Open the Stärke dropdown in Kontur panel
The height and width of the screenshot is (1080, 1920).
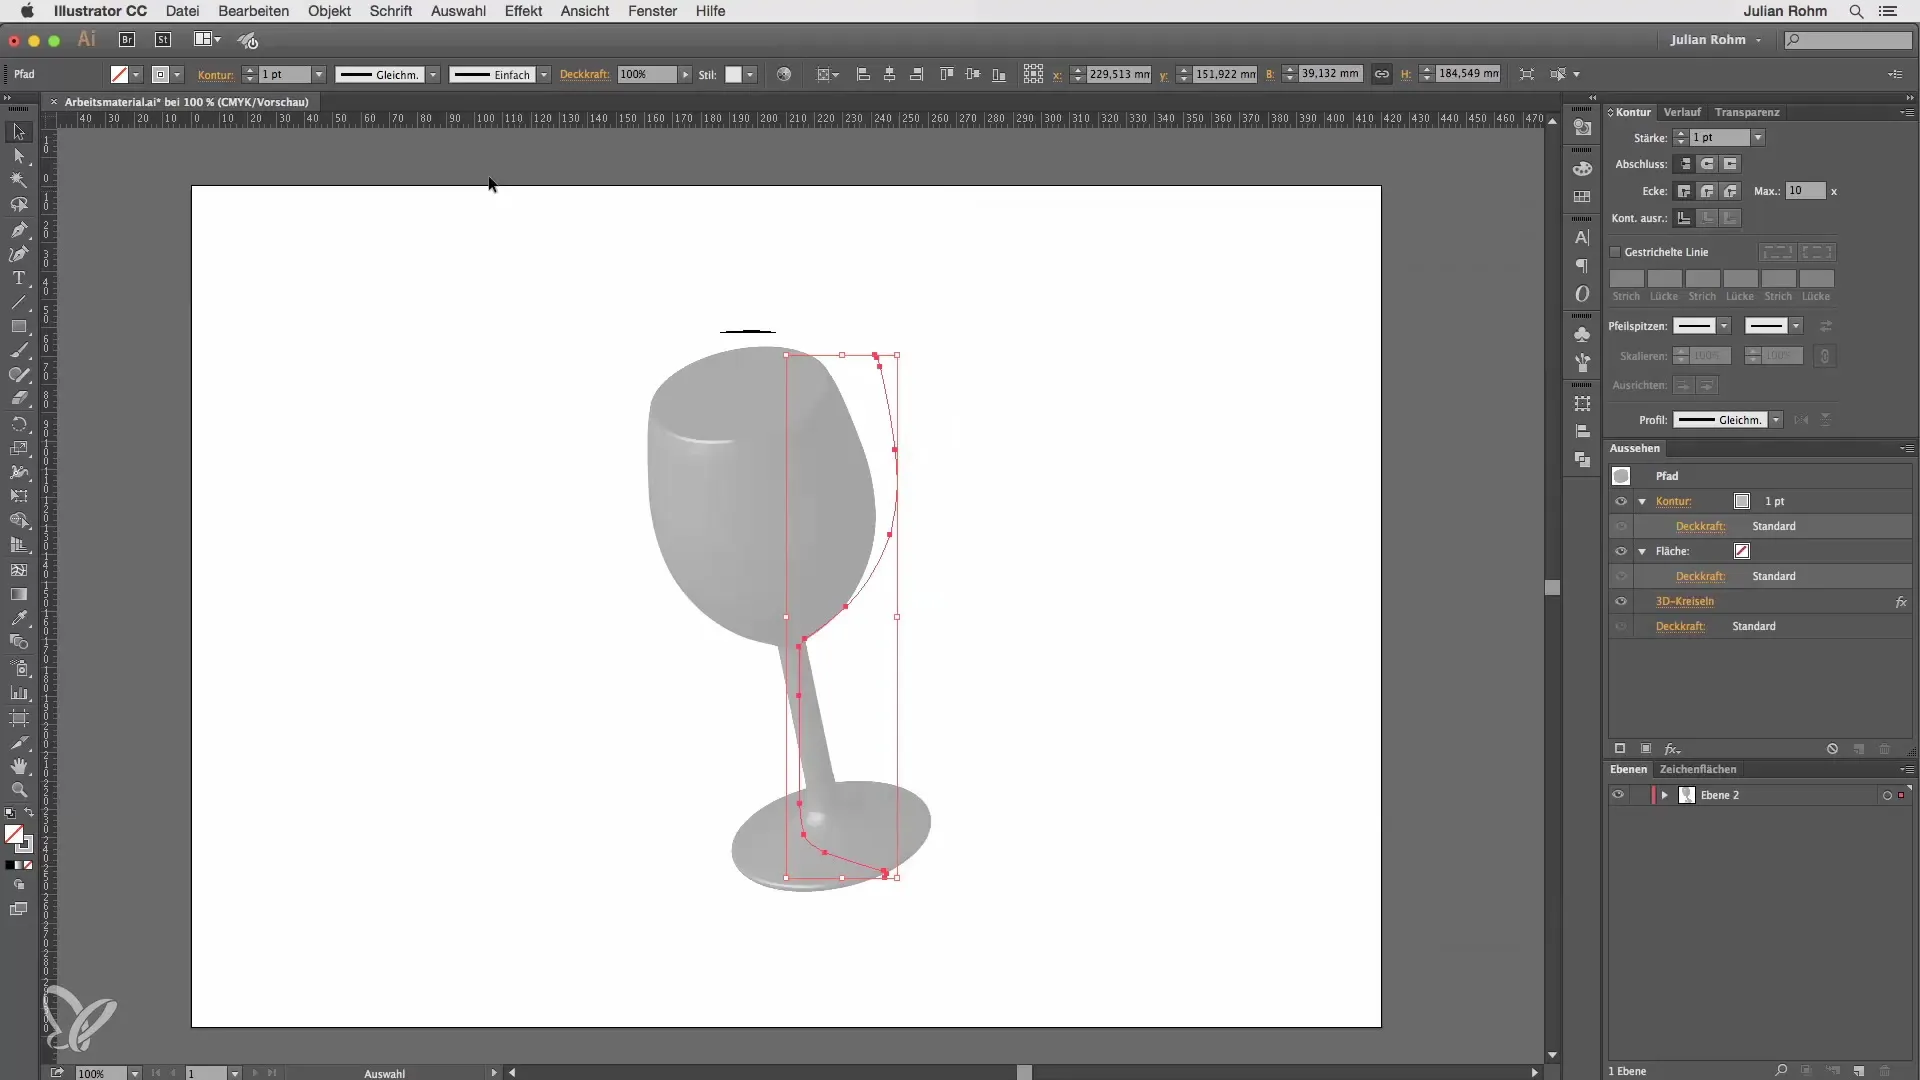click(1758, 138)
